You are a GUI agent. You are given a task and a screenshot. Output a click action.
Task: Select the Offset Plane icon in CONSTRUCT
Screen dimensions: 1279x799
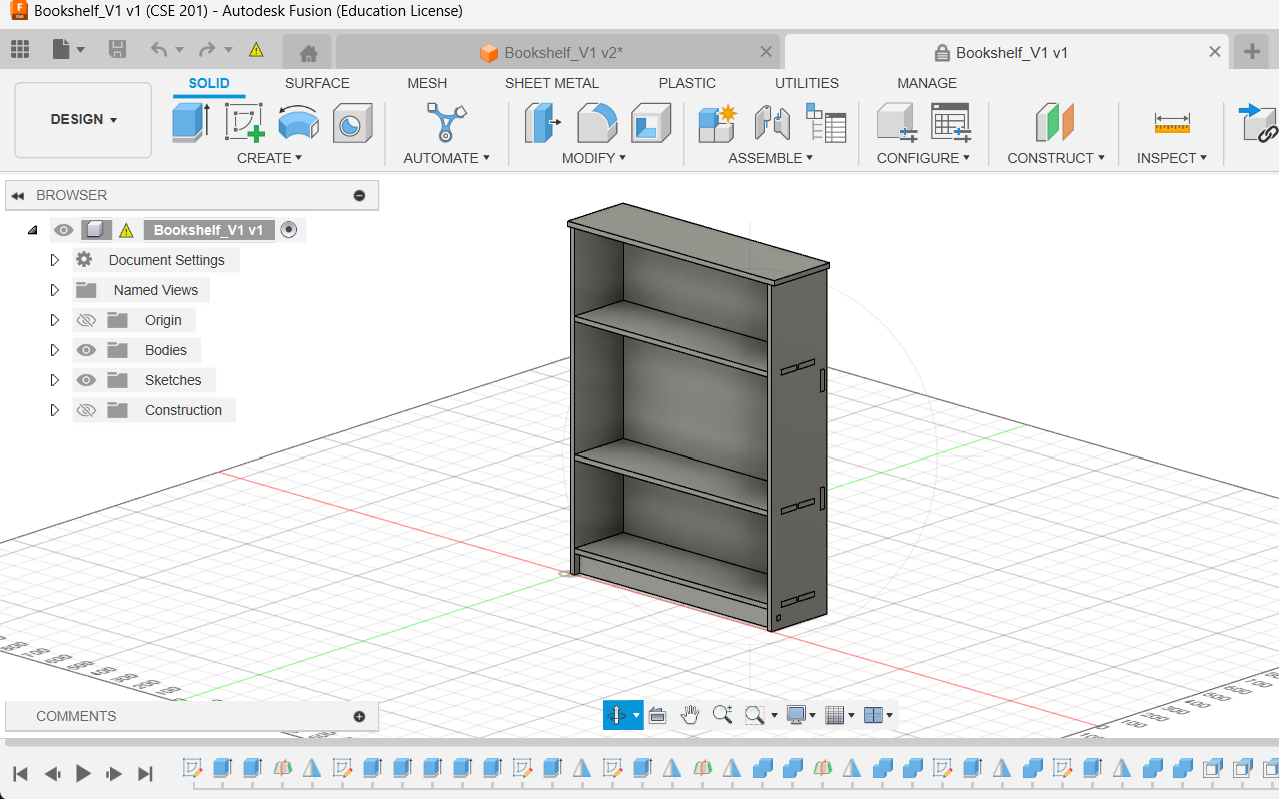pos(1055,123)
